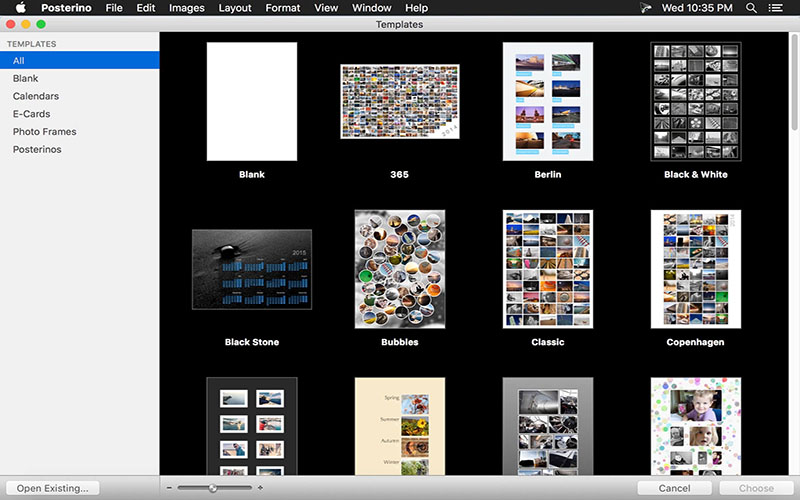Click the 'Bubbles' template label
800x500 pixels.
(400, 342)
